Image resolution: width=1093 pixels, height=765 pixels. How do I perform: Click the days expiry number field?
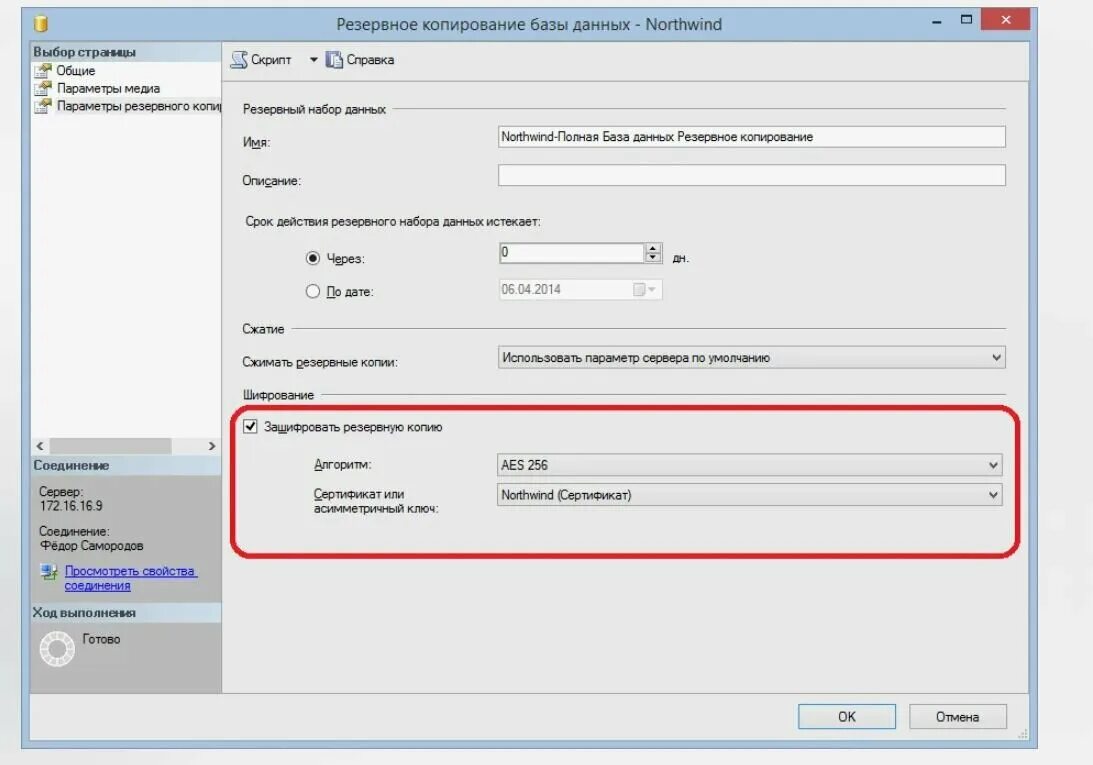point(572,252)
